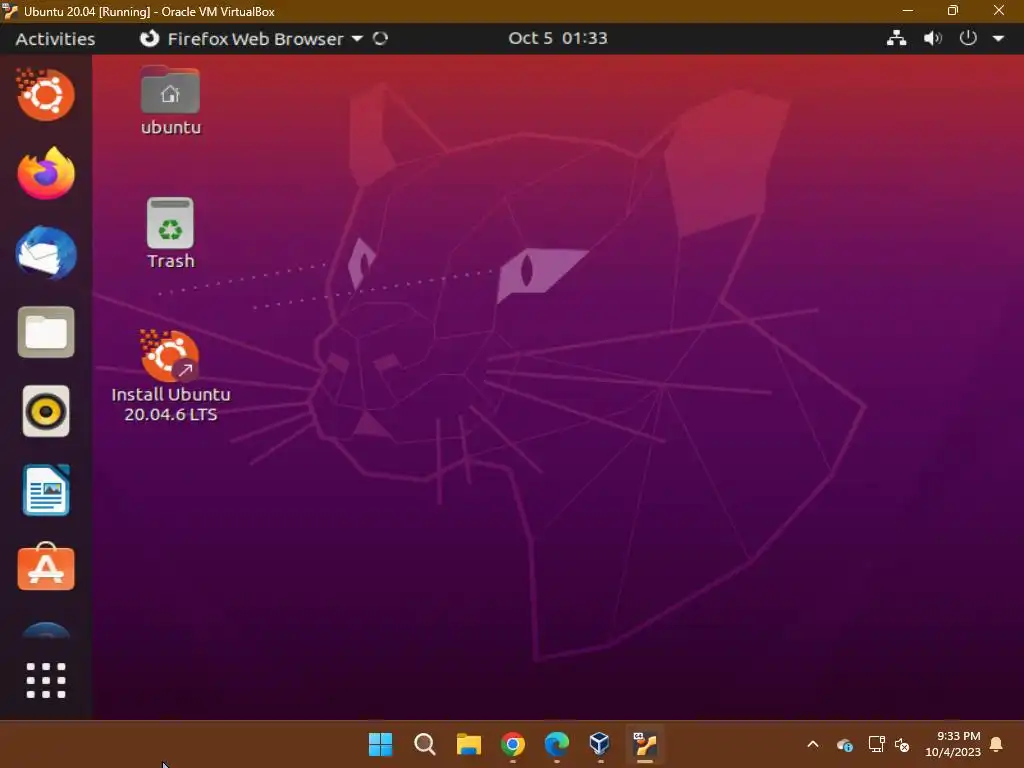Open Install Ubuntu from the dock
This screenshot has width=1024, height=768.
tap(46, 95)
